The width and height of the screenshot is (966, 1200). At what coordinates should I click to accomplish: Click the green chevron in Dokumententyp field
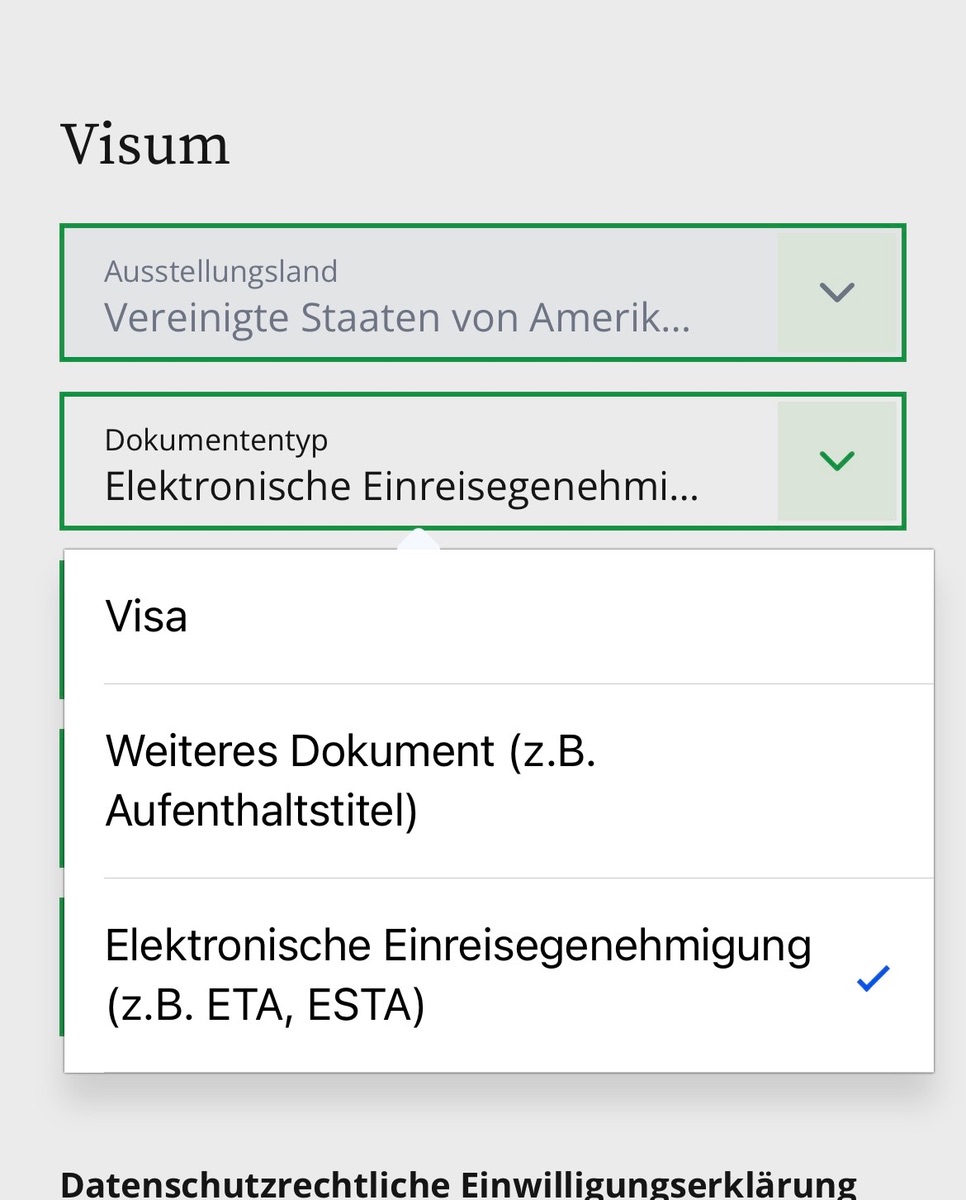(x=836, y=461)
